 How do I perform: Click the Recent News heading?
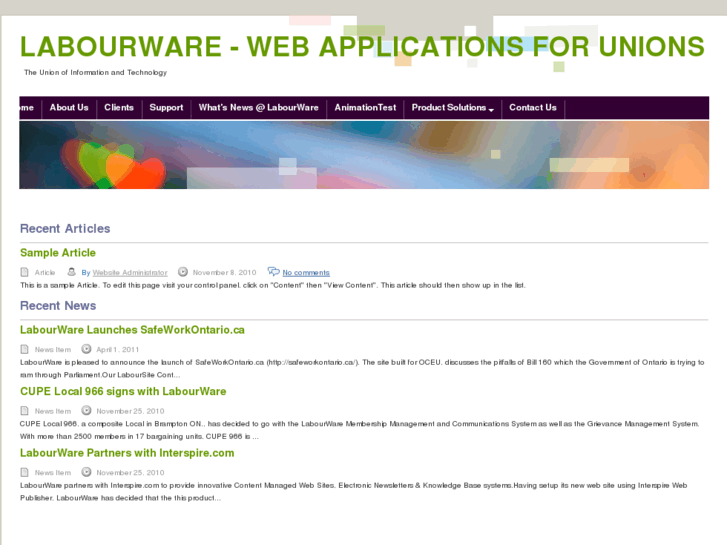[x=58, y=306]
